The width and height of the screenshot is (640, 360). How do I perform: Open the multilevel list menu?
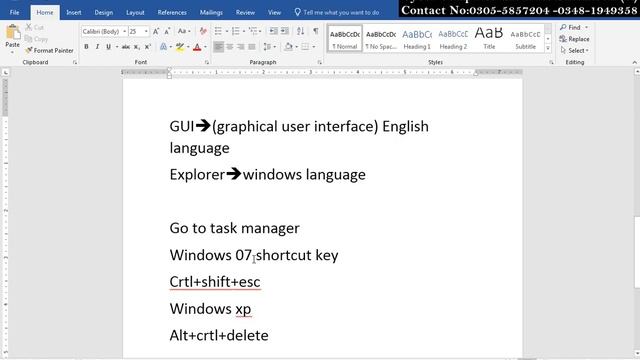254,31
